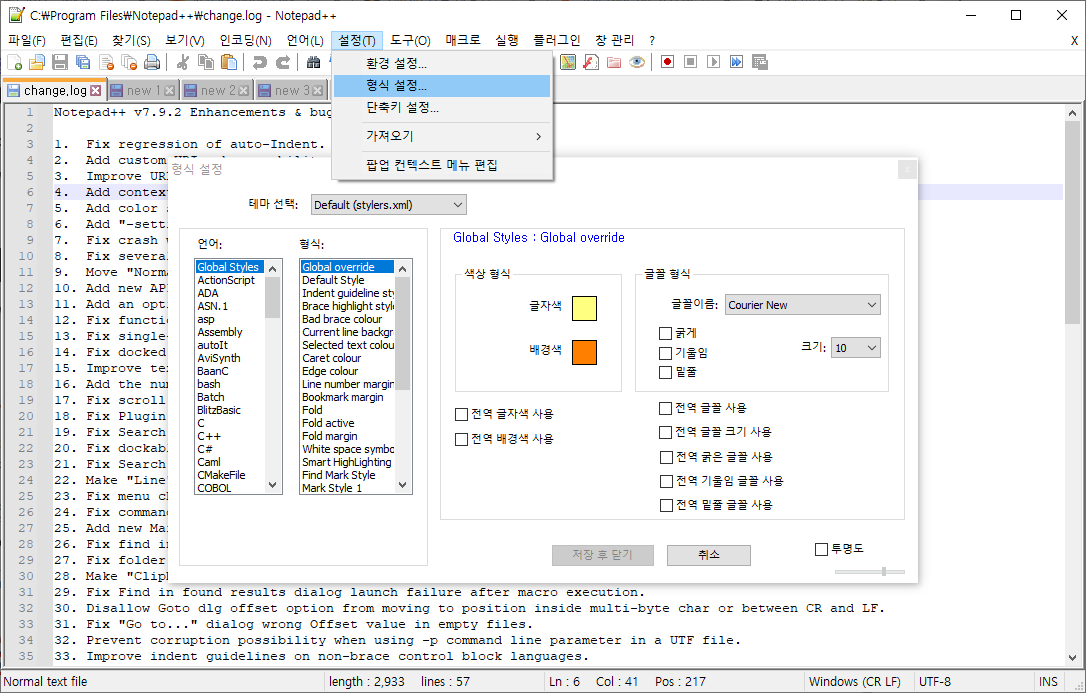Open the 글꼴이름 Courier New dropdown
Image resolution: width=1086 pixels, height=693 pixels.
[x=803, y=305]
